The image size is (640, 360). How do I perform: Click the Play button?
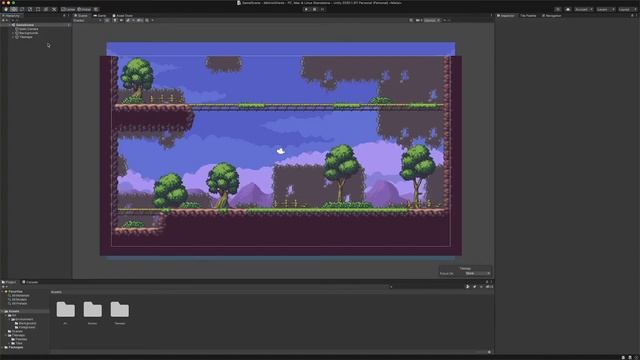click(x=306, y=9)
